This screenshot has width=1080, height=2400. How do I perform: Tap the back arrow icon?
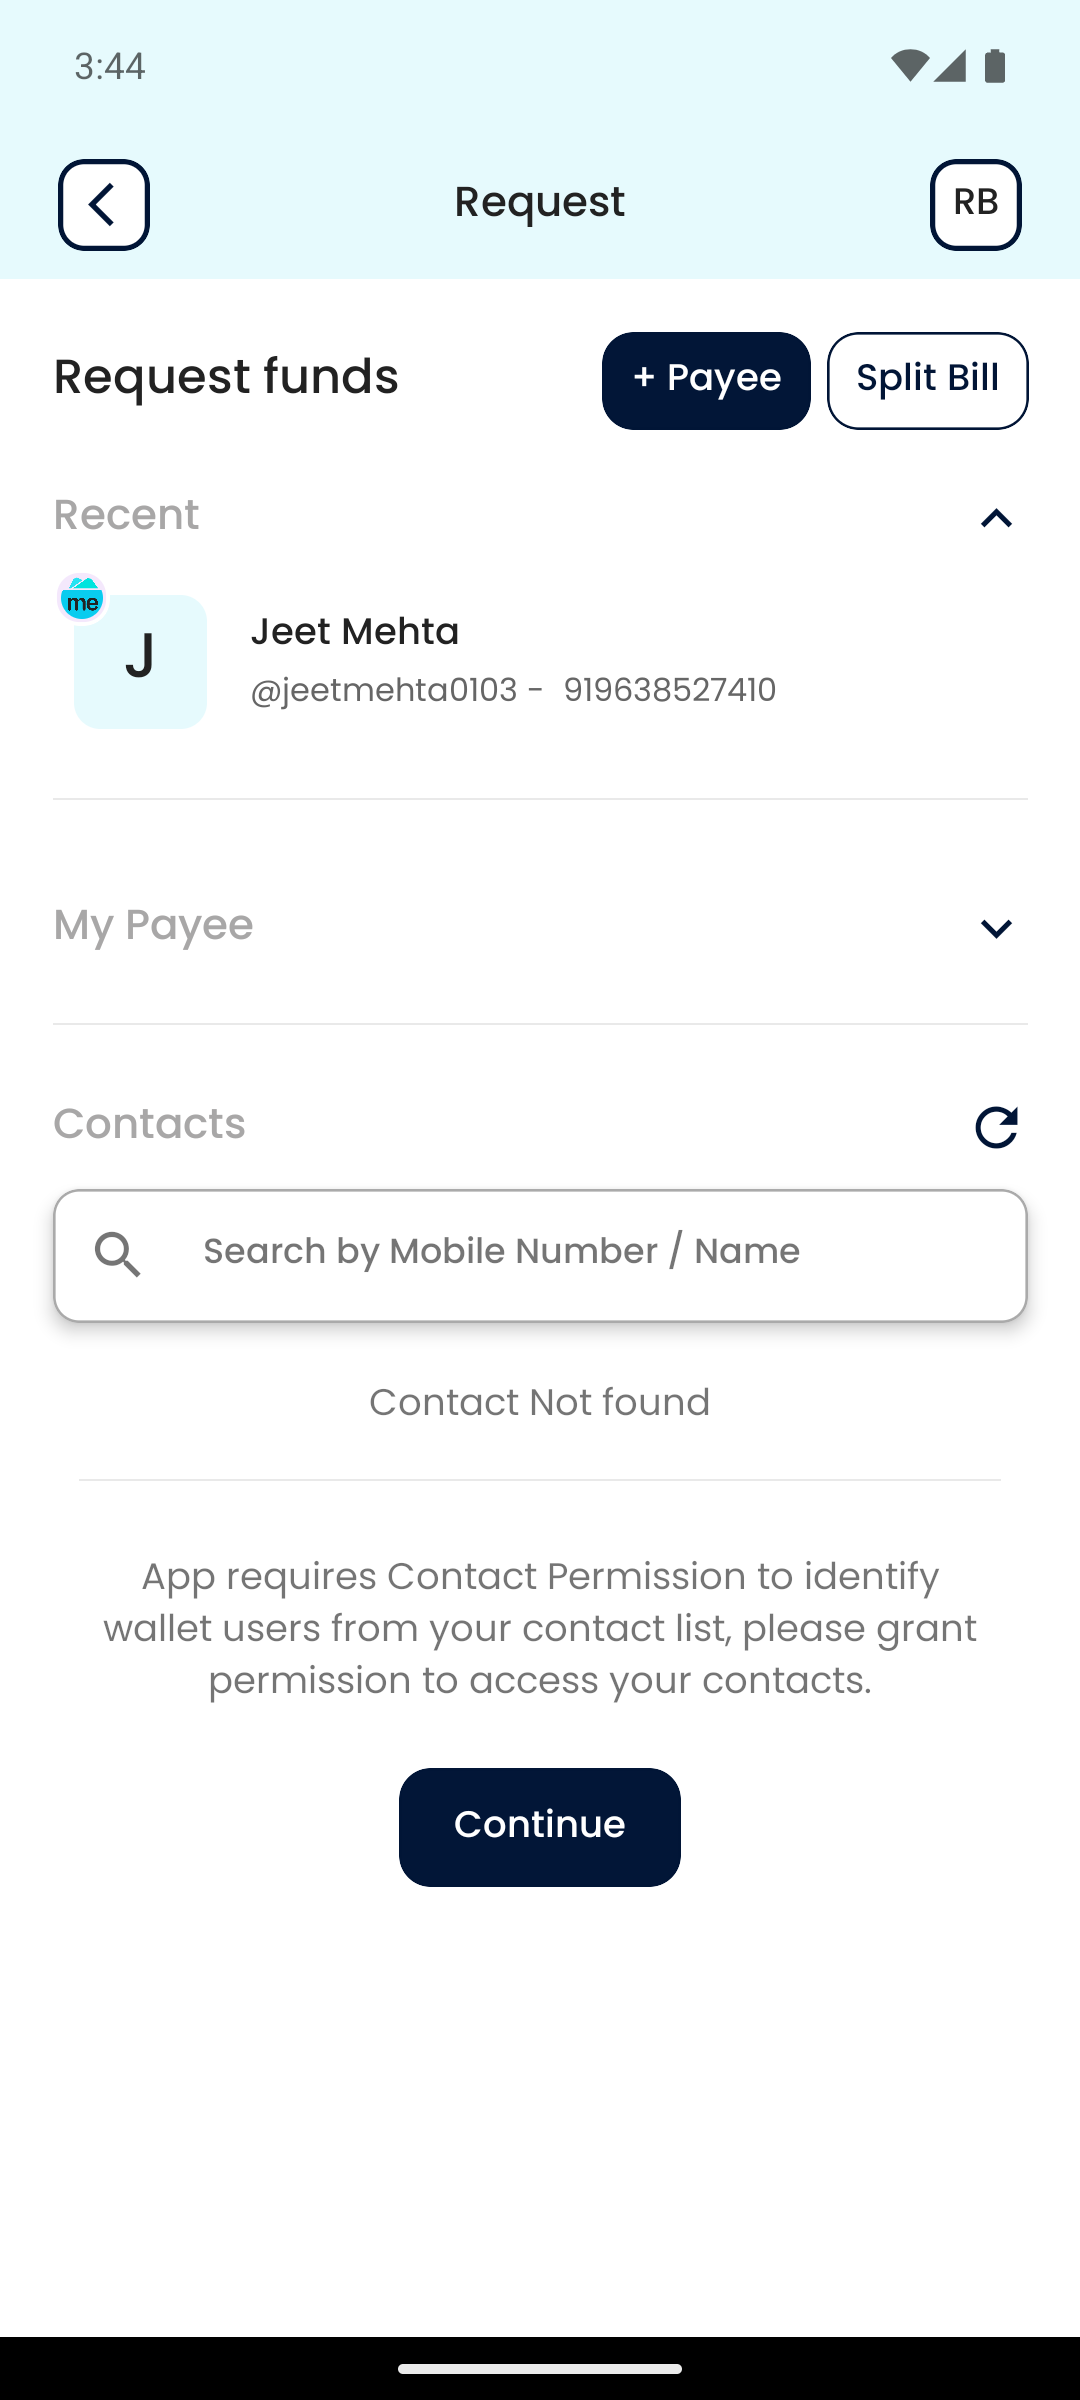(x=104, y=205)
